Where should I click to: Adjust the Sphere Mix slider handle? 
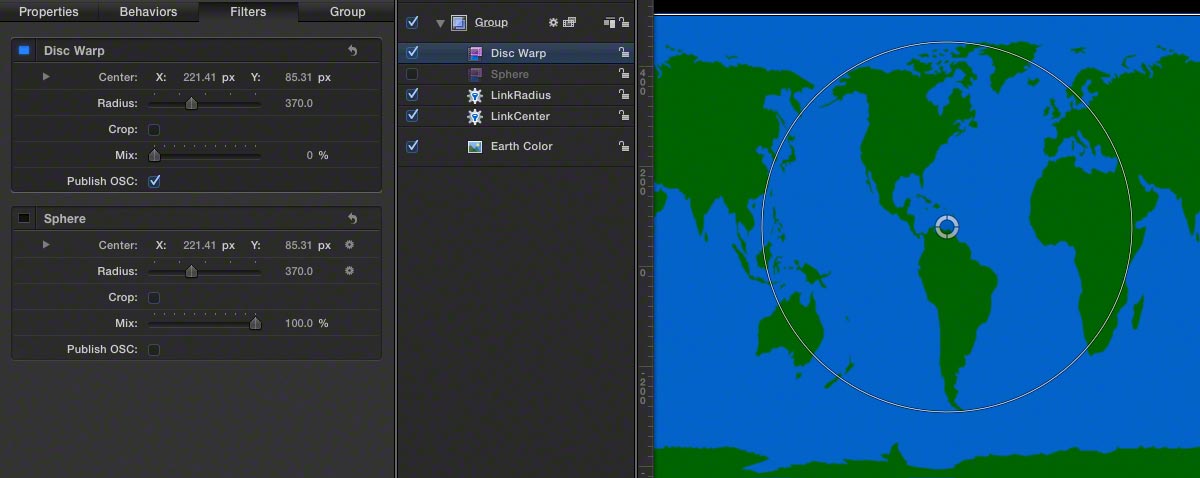pyautogui.click(x=255, y=323)
